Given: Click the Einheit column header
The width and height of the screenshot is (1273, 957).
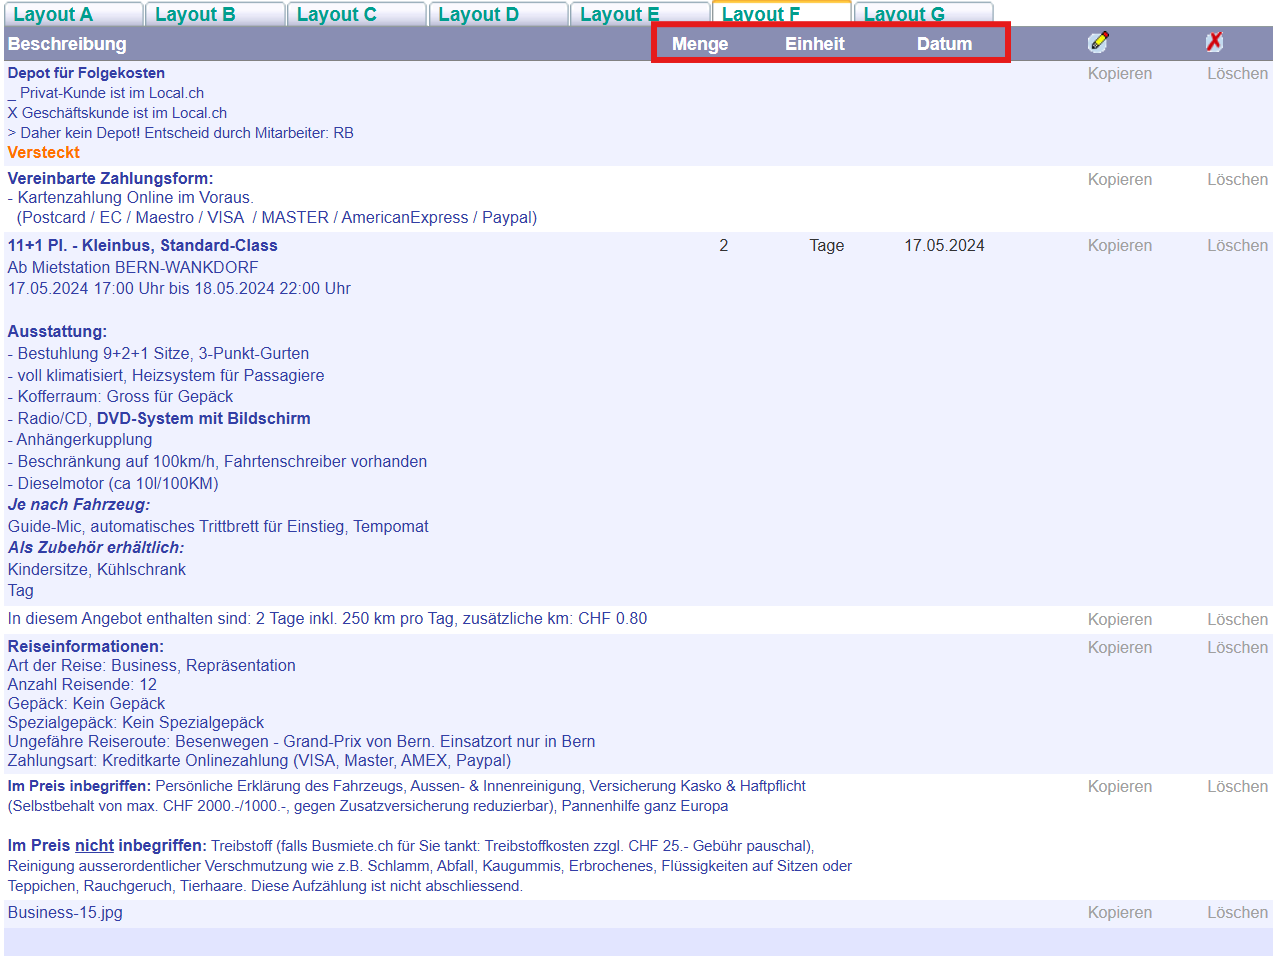Looking at the screenshot, I should pos(815,44).
